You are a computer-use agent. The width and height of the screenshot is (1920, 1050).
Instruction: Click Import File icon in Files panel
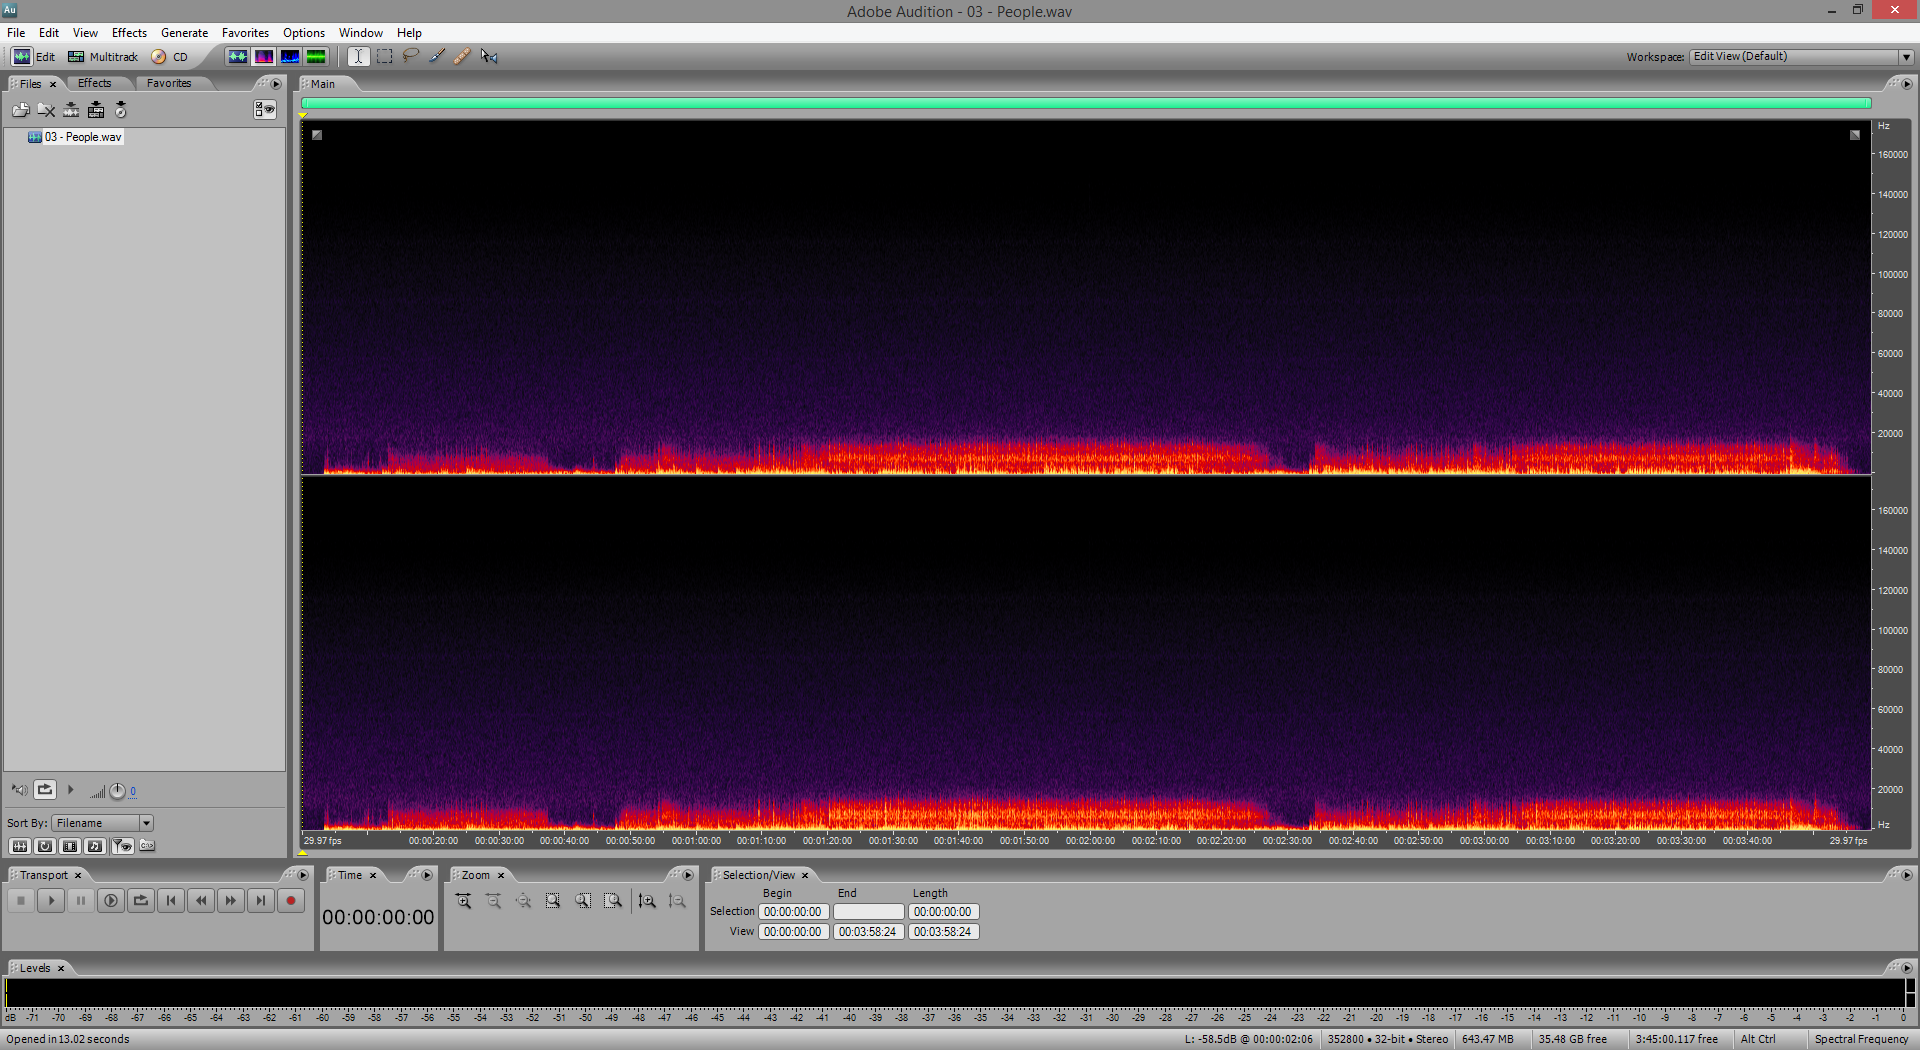click(x=21, y=110)
